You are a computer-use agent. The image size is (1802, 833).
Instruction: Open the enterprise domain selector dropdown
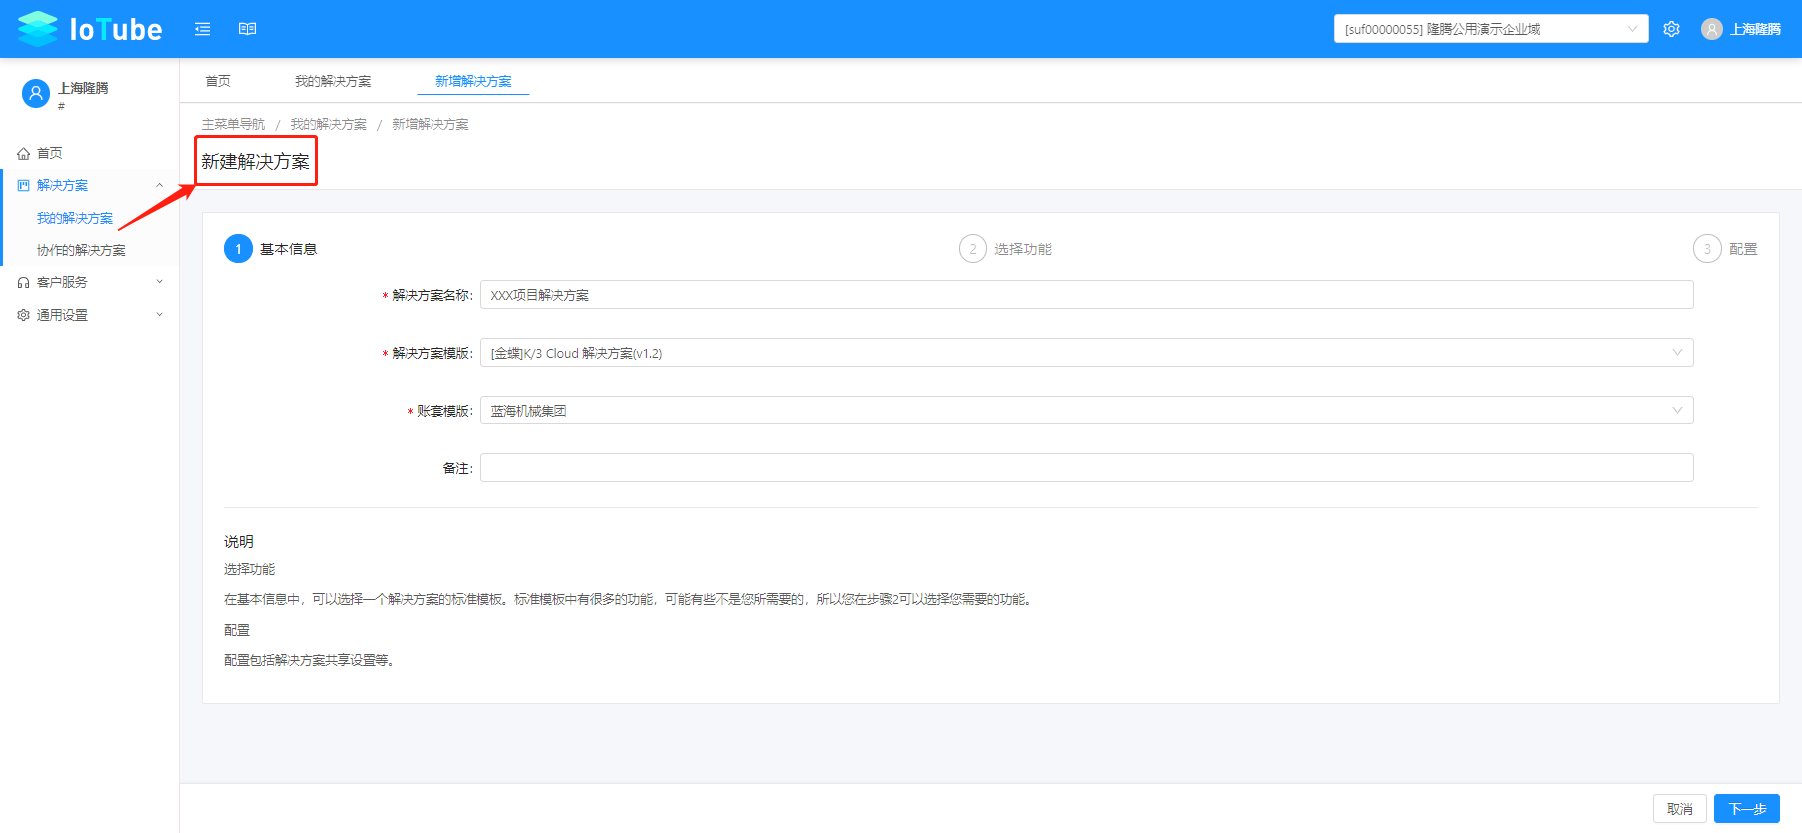[1491, 29]
